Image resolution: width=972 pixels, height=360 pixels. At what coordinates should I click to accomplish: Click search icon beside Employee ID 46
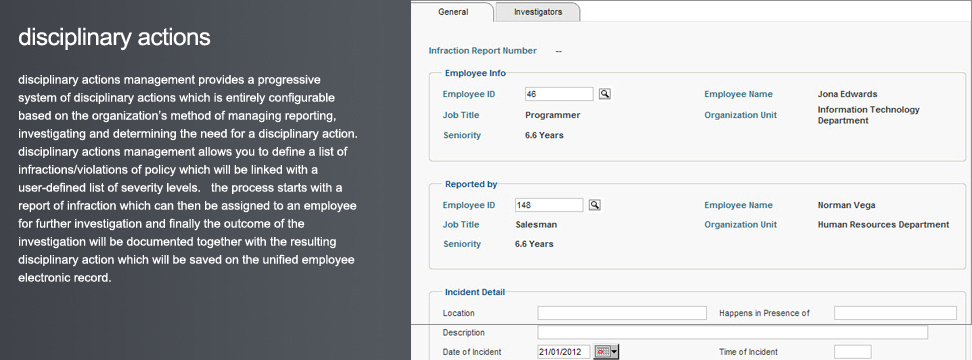pos(605,94)
